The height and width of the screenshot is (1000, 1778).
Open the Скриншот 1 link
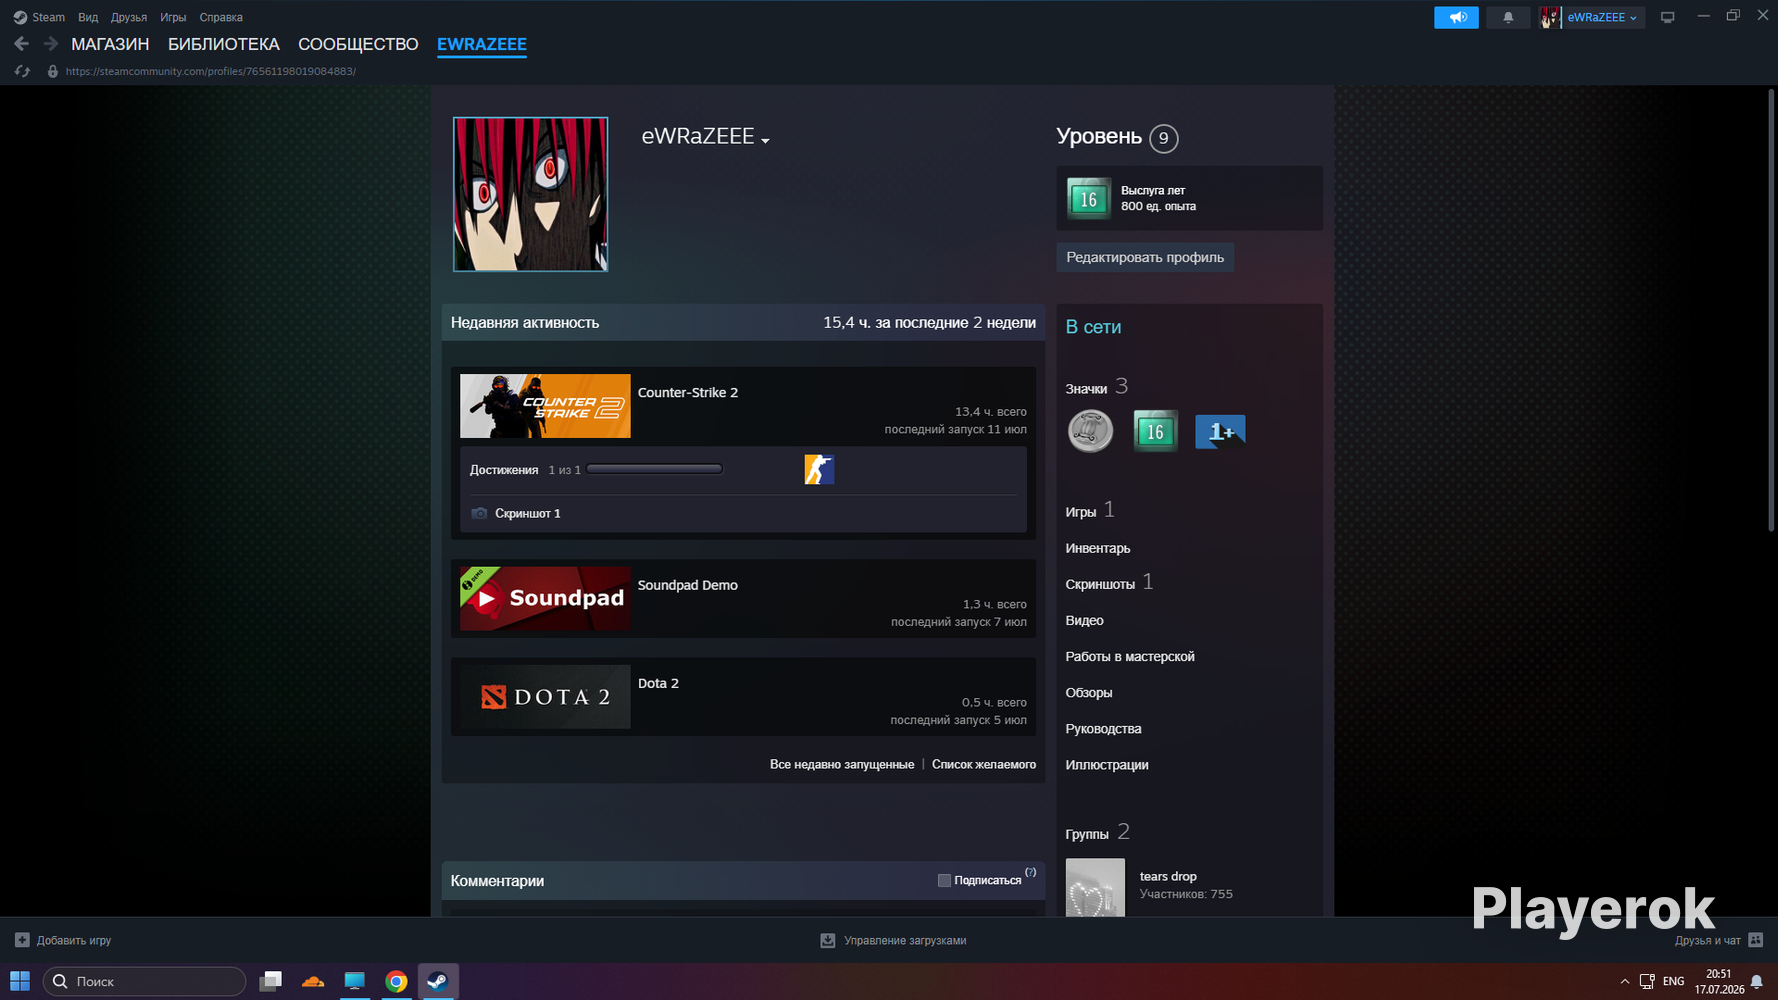point(527,513)
